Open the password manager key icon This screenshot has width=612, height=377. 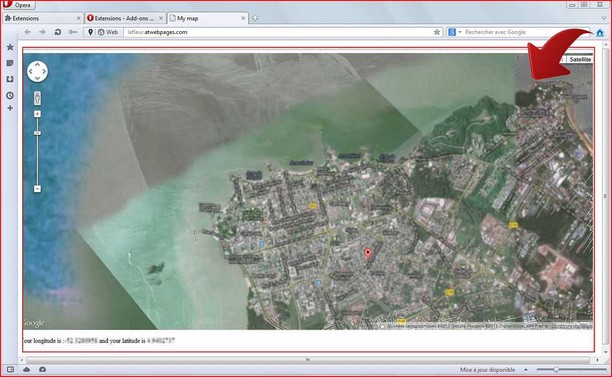pyautogui.click(x=73, y=32)
